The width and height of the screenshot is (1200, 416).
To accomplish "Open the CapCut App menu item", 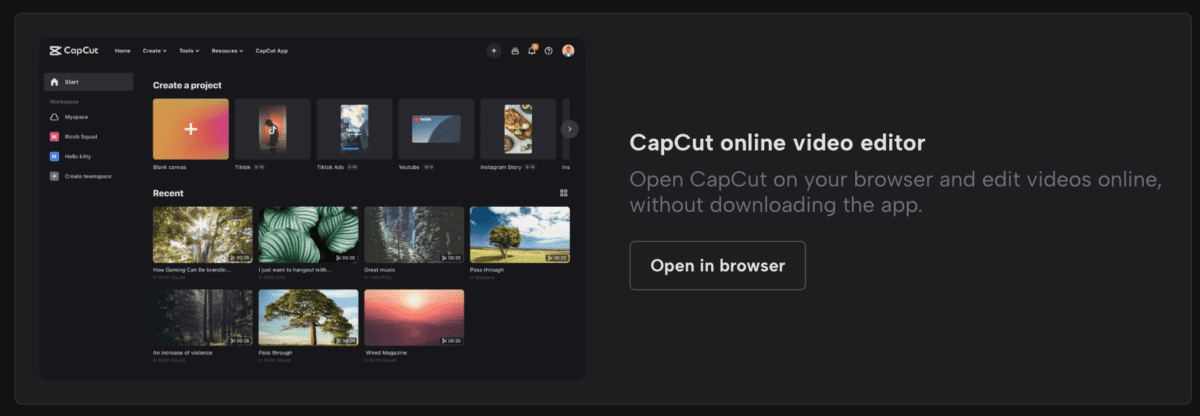I will [271, 50].
